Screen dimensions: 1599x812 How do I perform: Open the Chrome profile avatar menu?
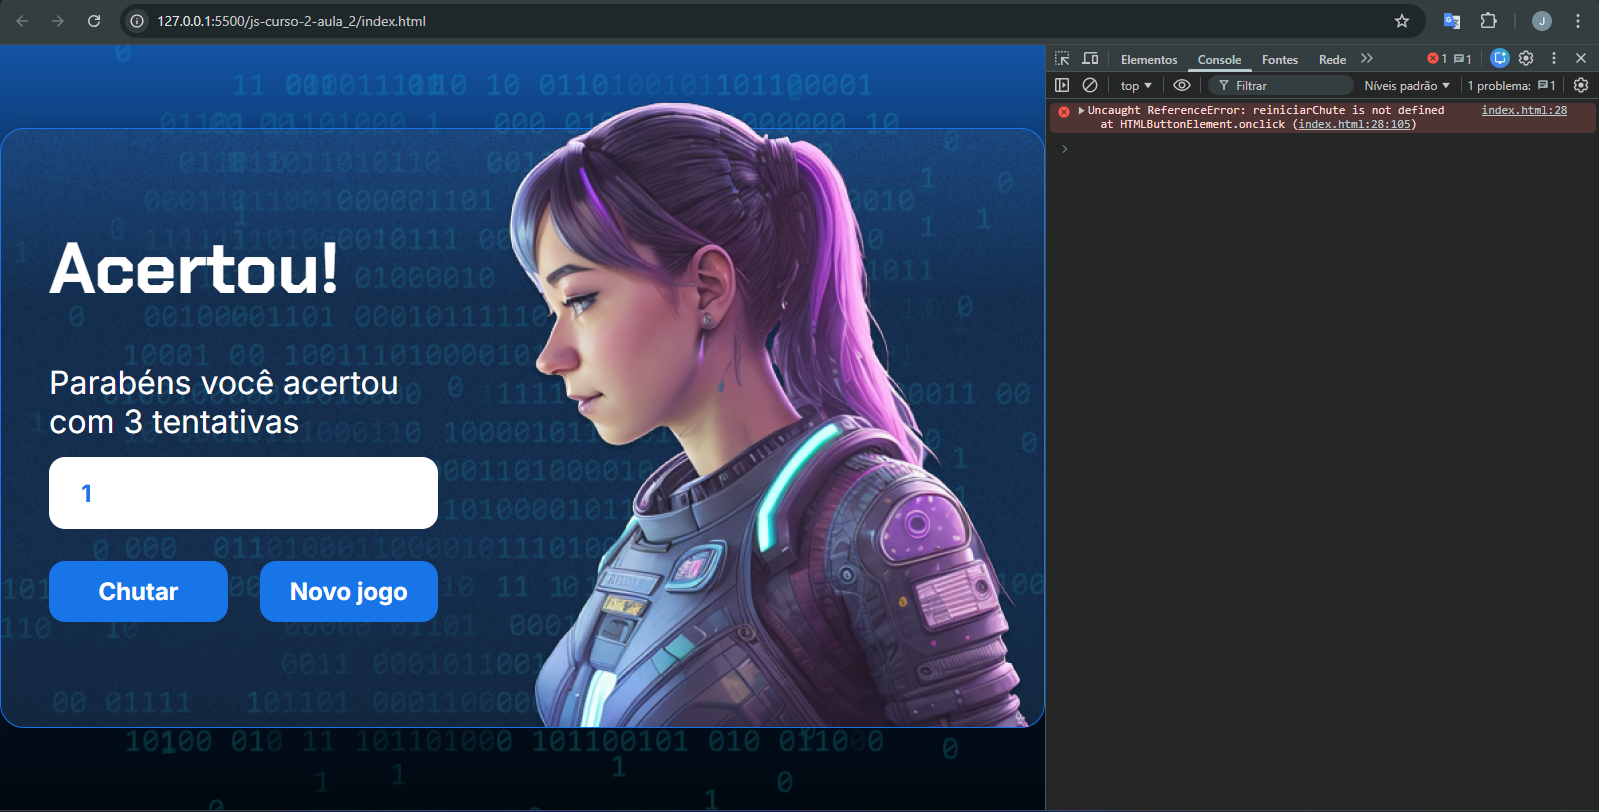click(x=1542, y=21)
